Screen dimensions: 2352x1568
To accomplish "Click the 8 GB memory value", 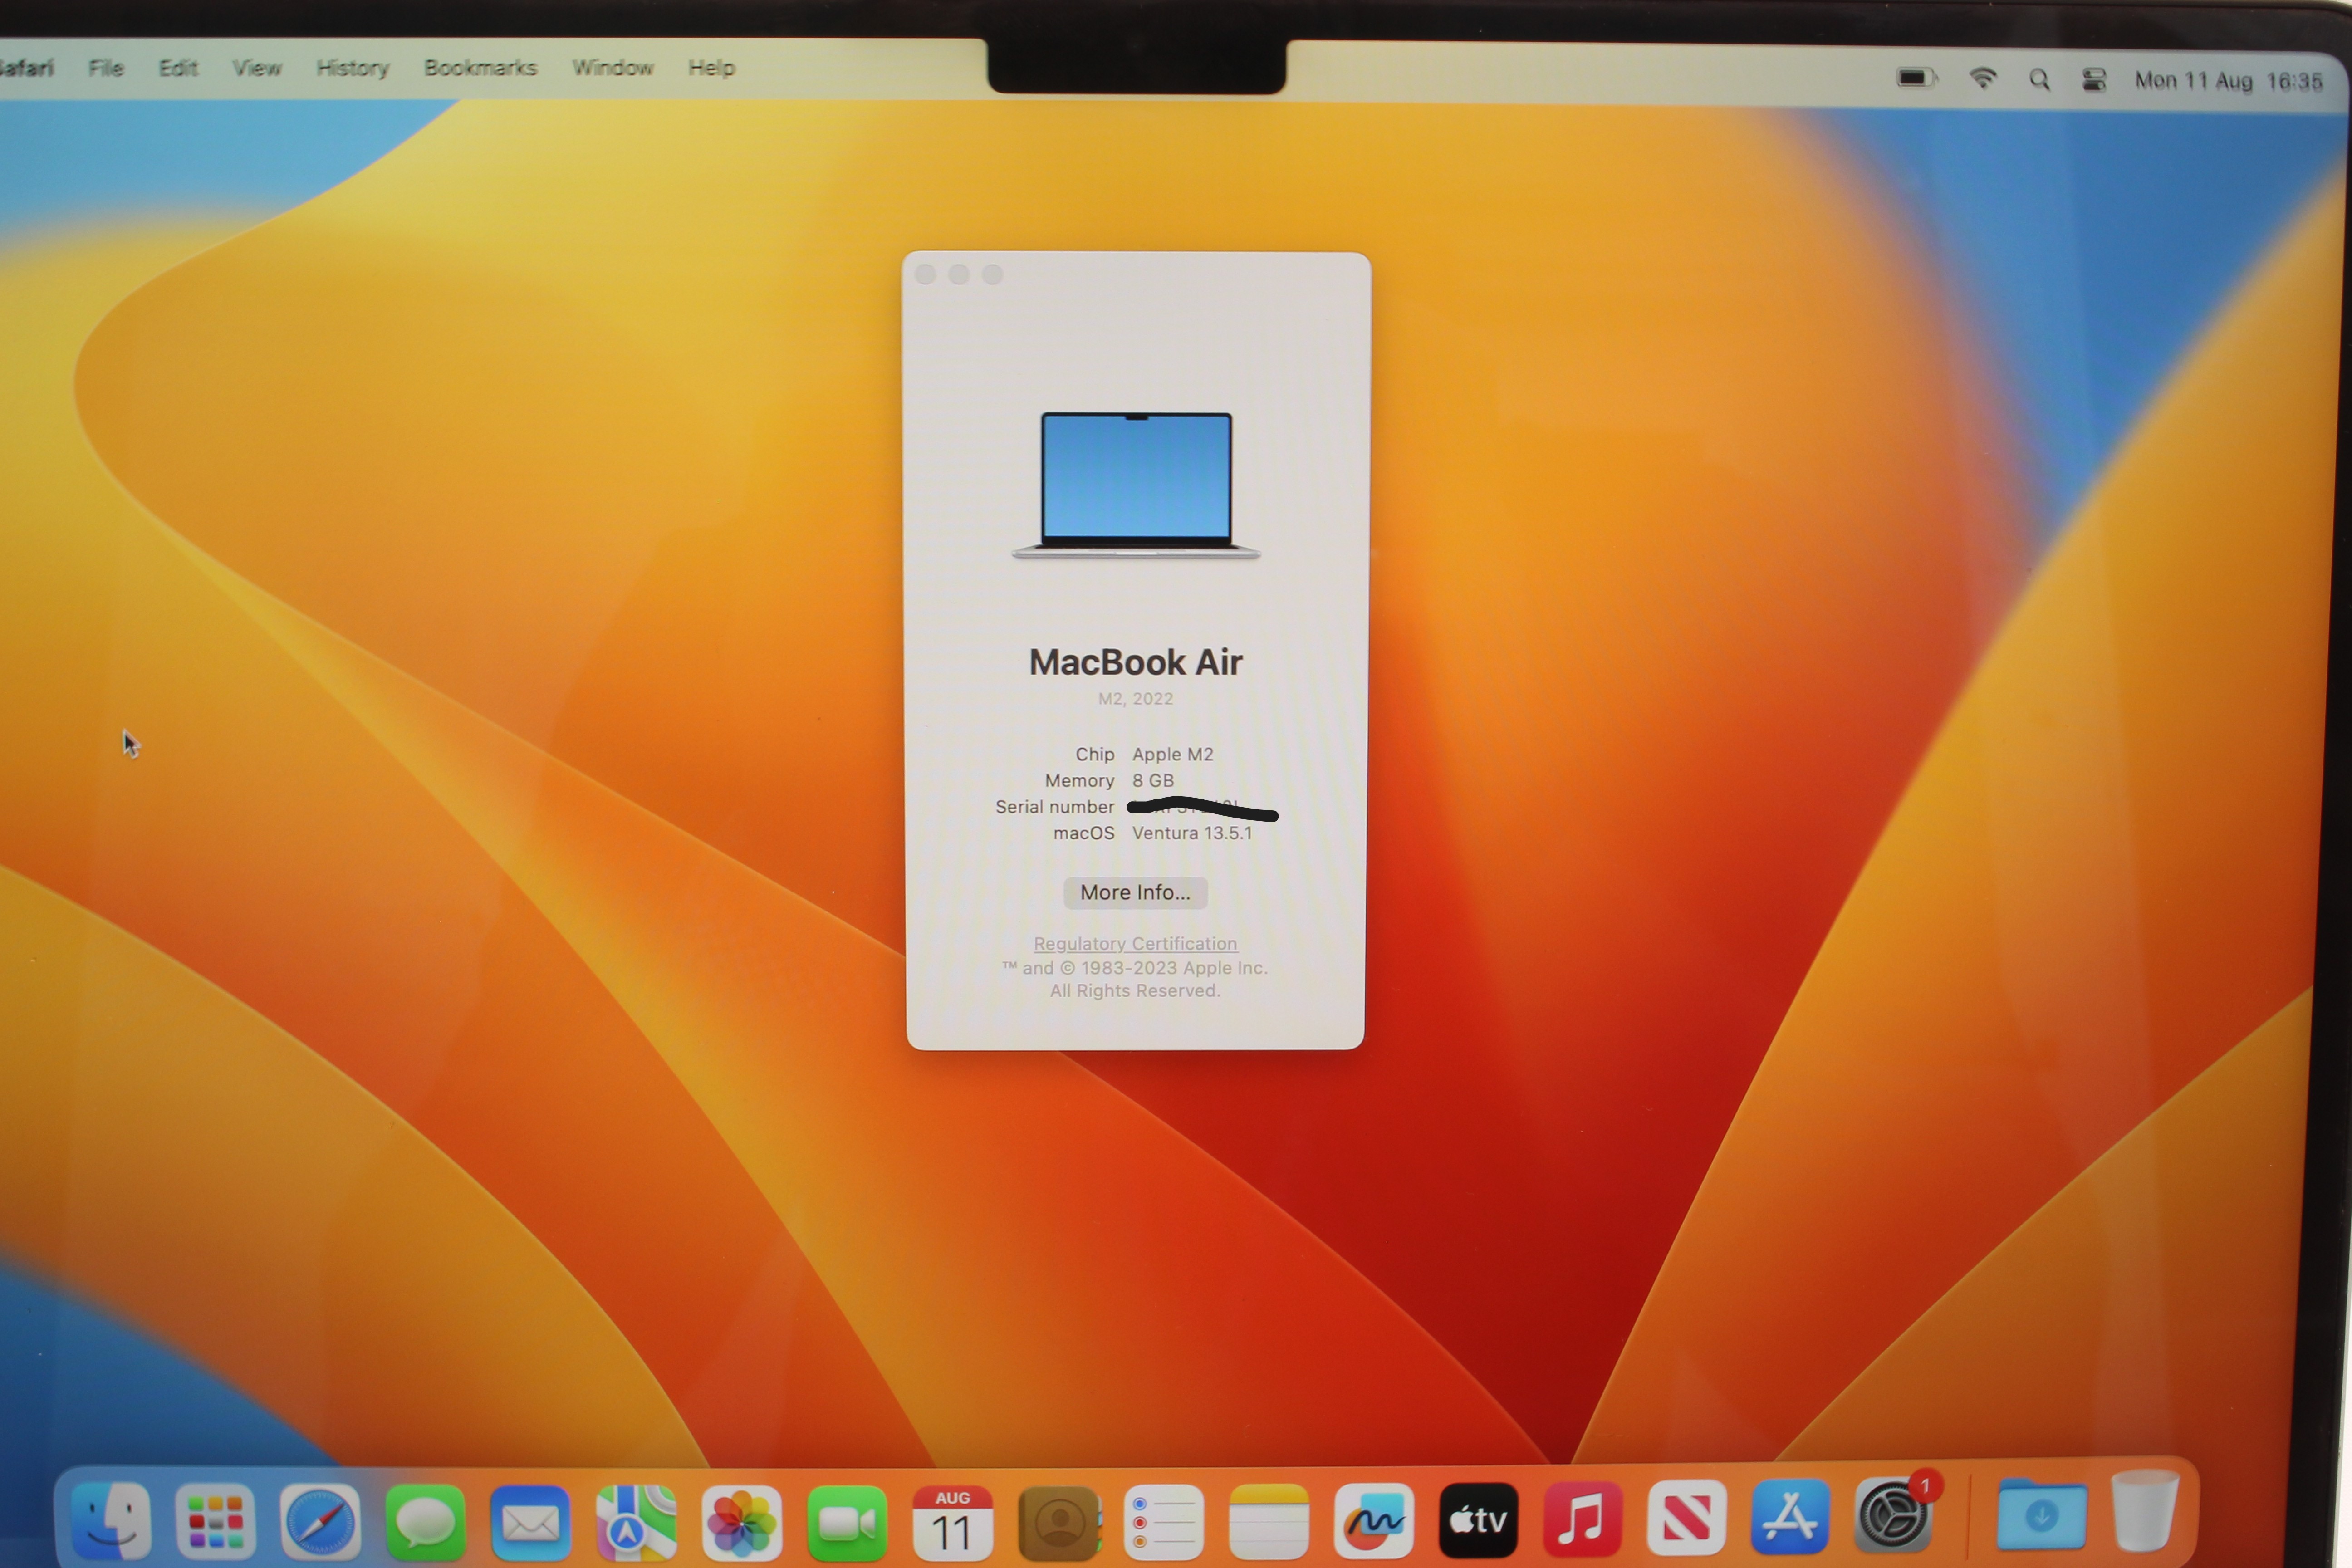I will pos(1153,780).
